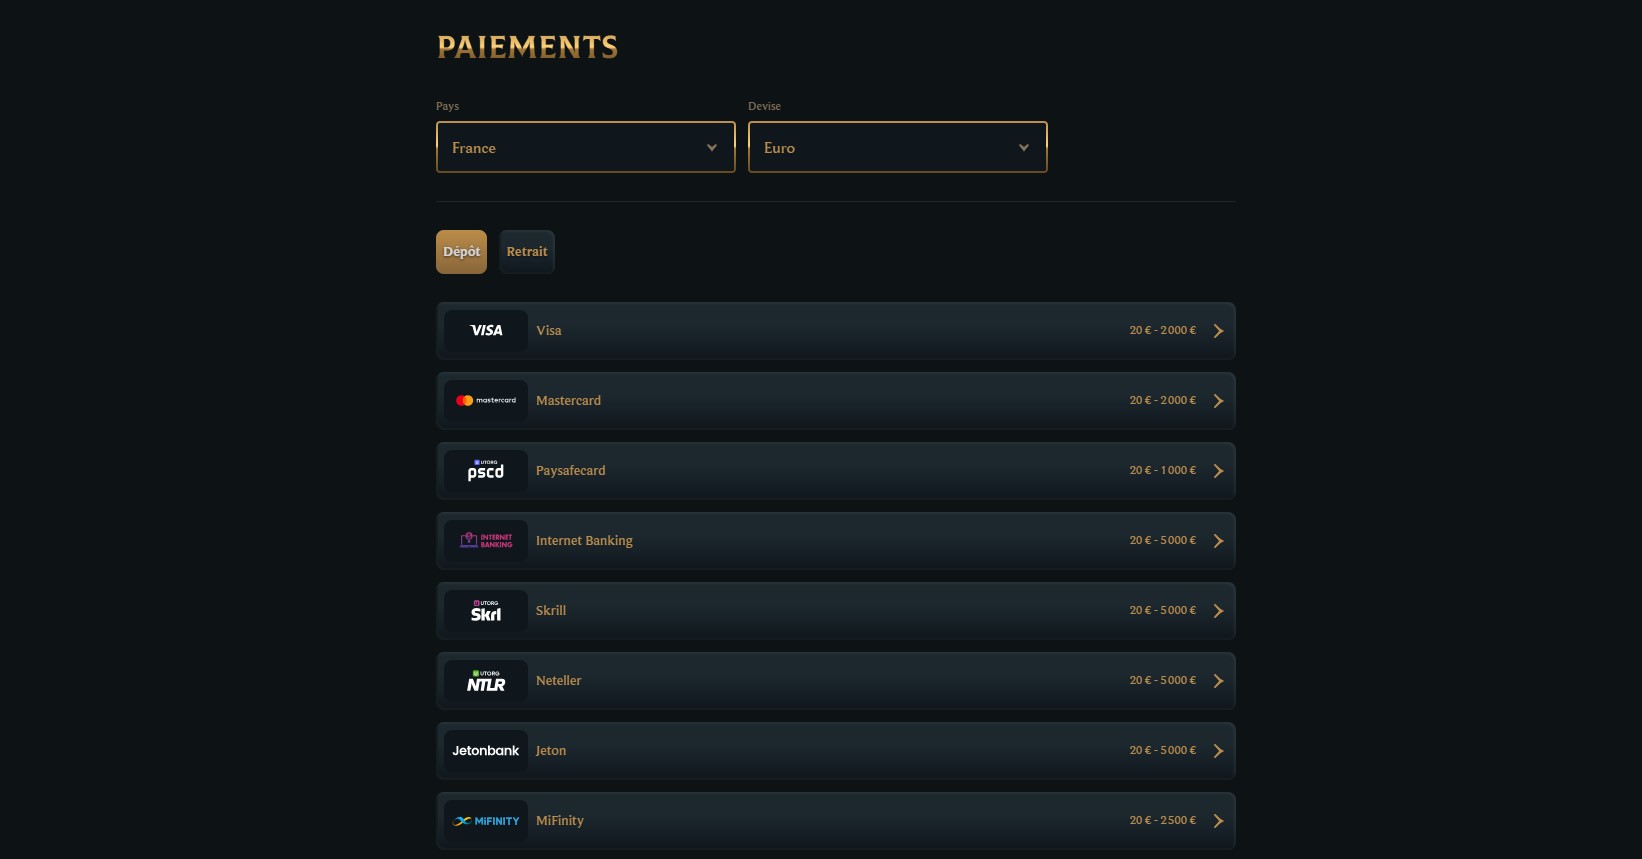
Task: Switch to the Dépôt tab
Action: click(461, 252)
